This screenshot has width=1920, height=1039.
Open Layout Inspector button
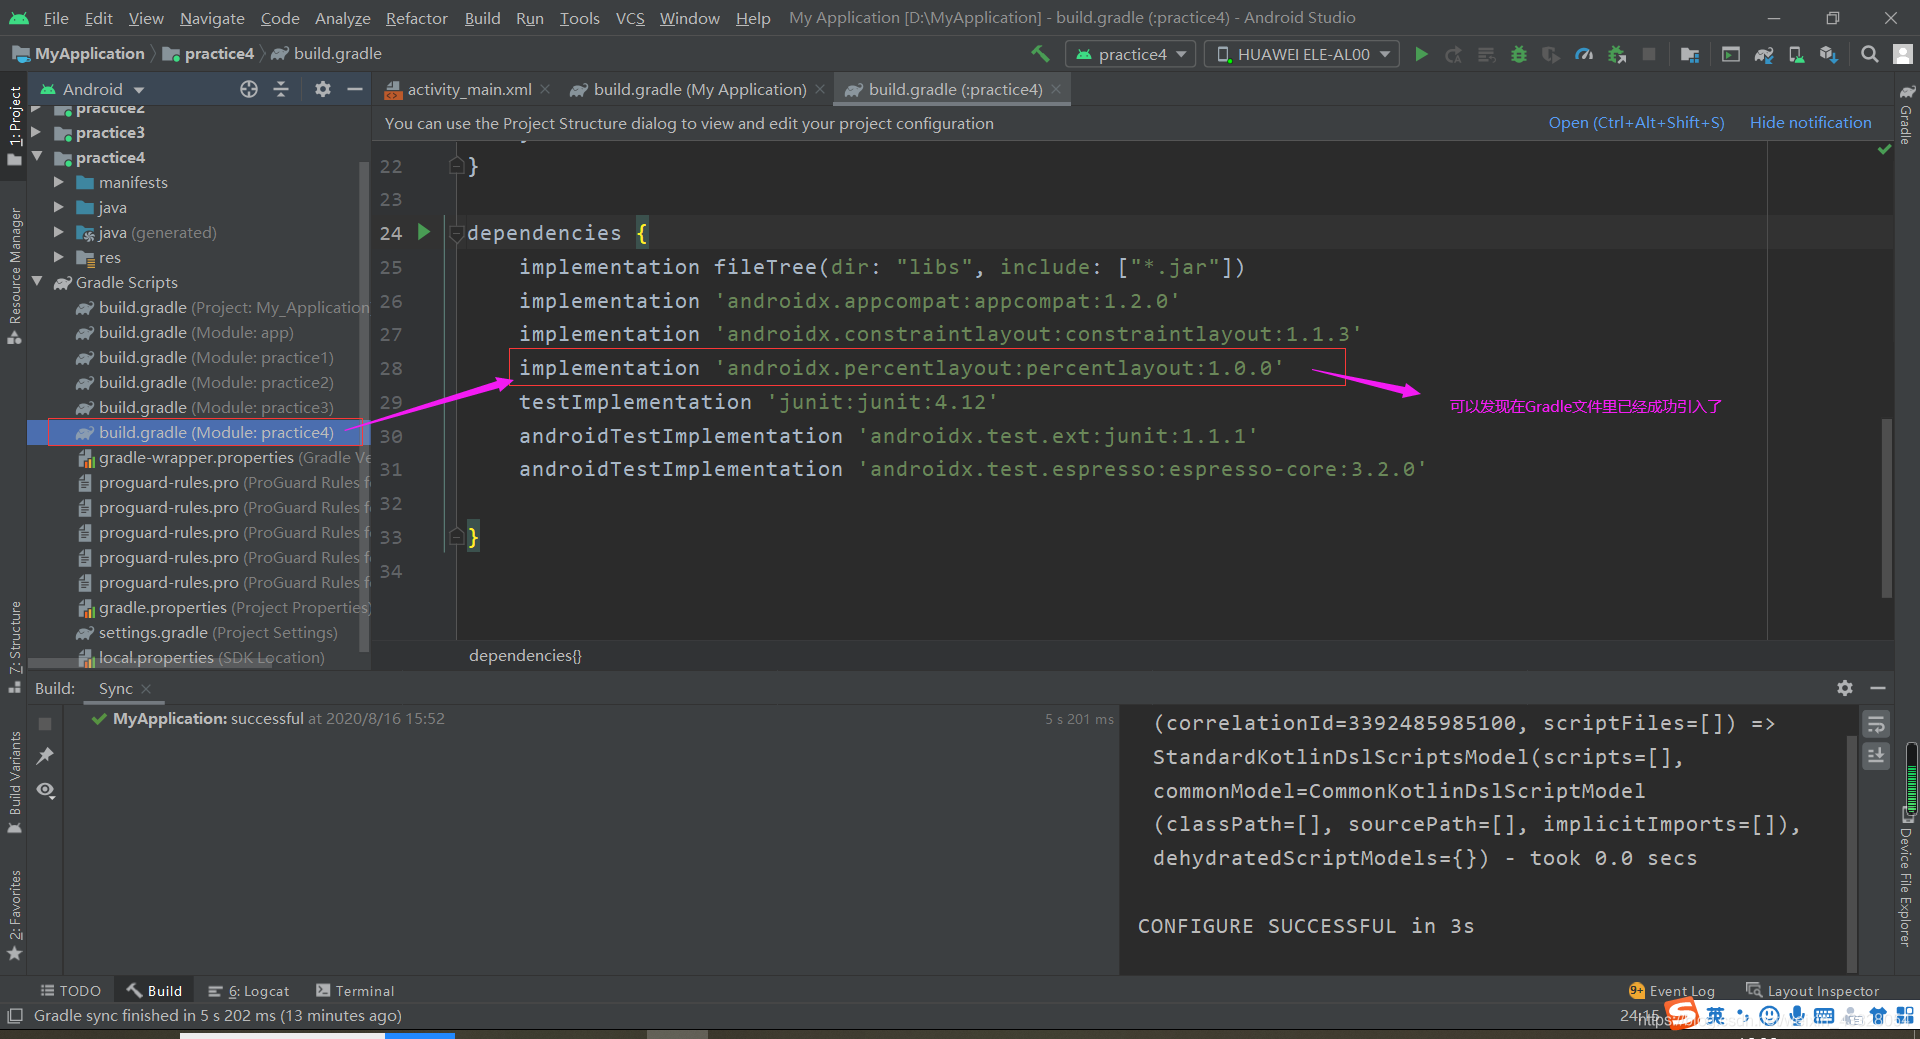click(x=1812, y=991)
